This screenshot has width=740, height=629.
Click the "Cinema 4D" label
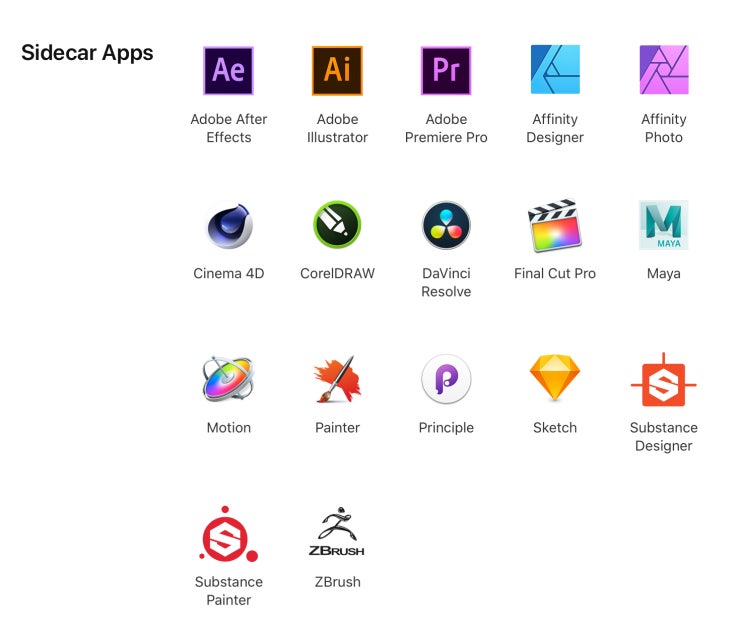pos(229,273)
